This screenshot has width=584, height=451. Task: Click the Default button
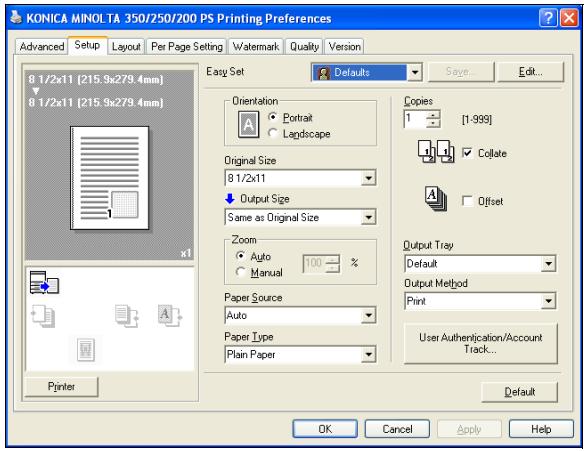click(x=520, y=392)
